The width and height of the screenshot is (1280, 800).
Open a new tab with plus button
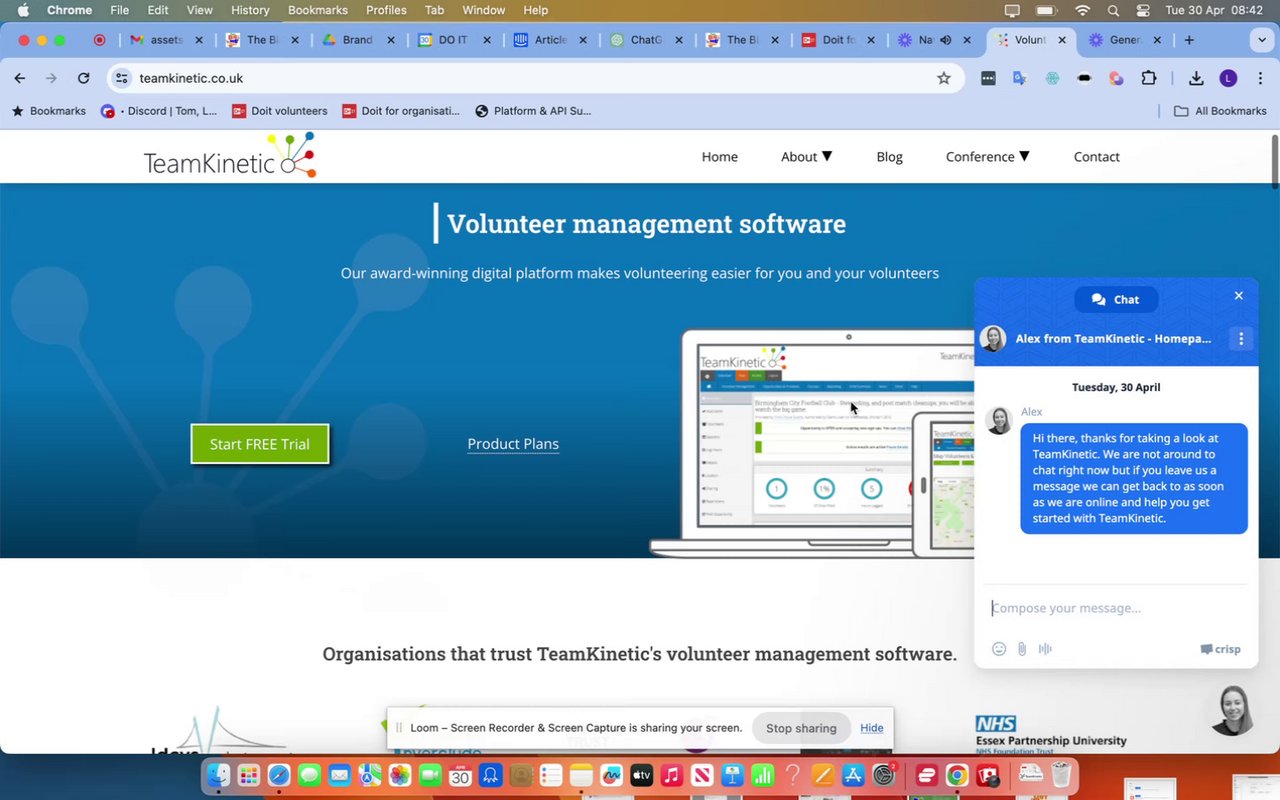coord(1189,40)
